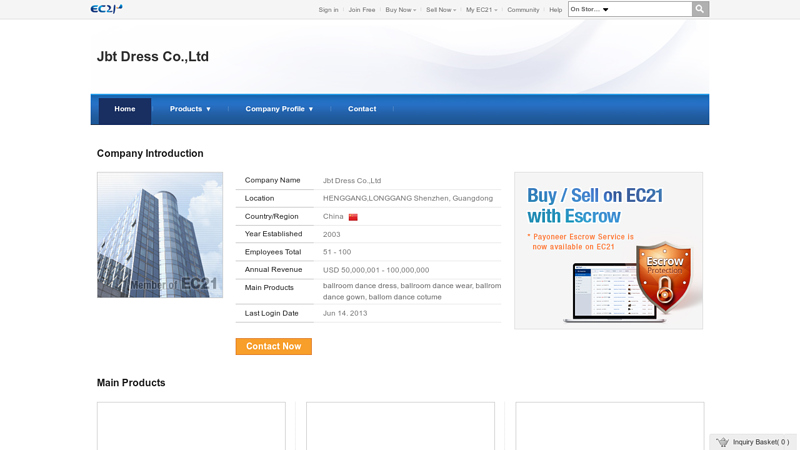The height and width of the screenshot is (450, 800).
Task: Click the year established value 2003
Action: pyautogui.click(x=331, y=234)
